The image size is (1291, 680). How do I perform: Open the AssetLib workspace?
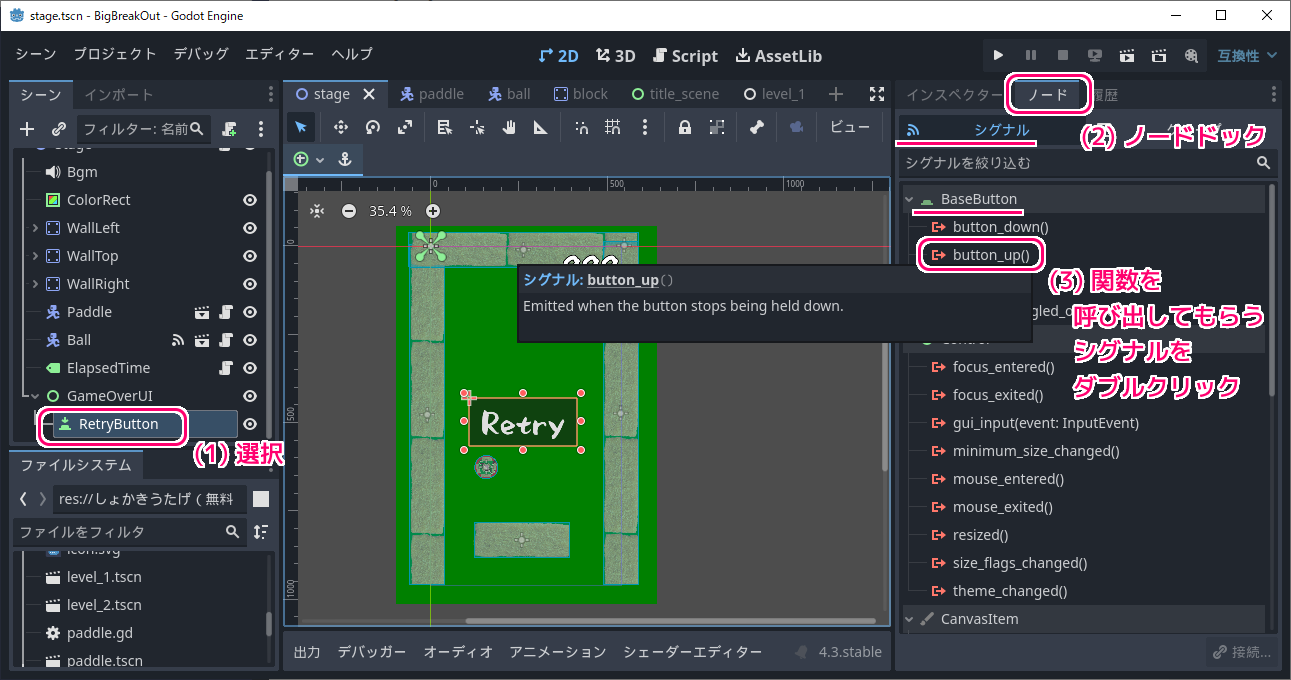click(x=778, y=56)
